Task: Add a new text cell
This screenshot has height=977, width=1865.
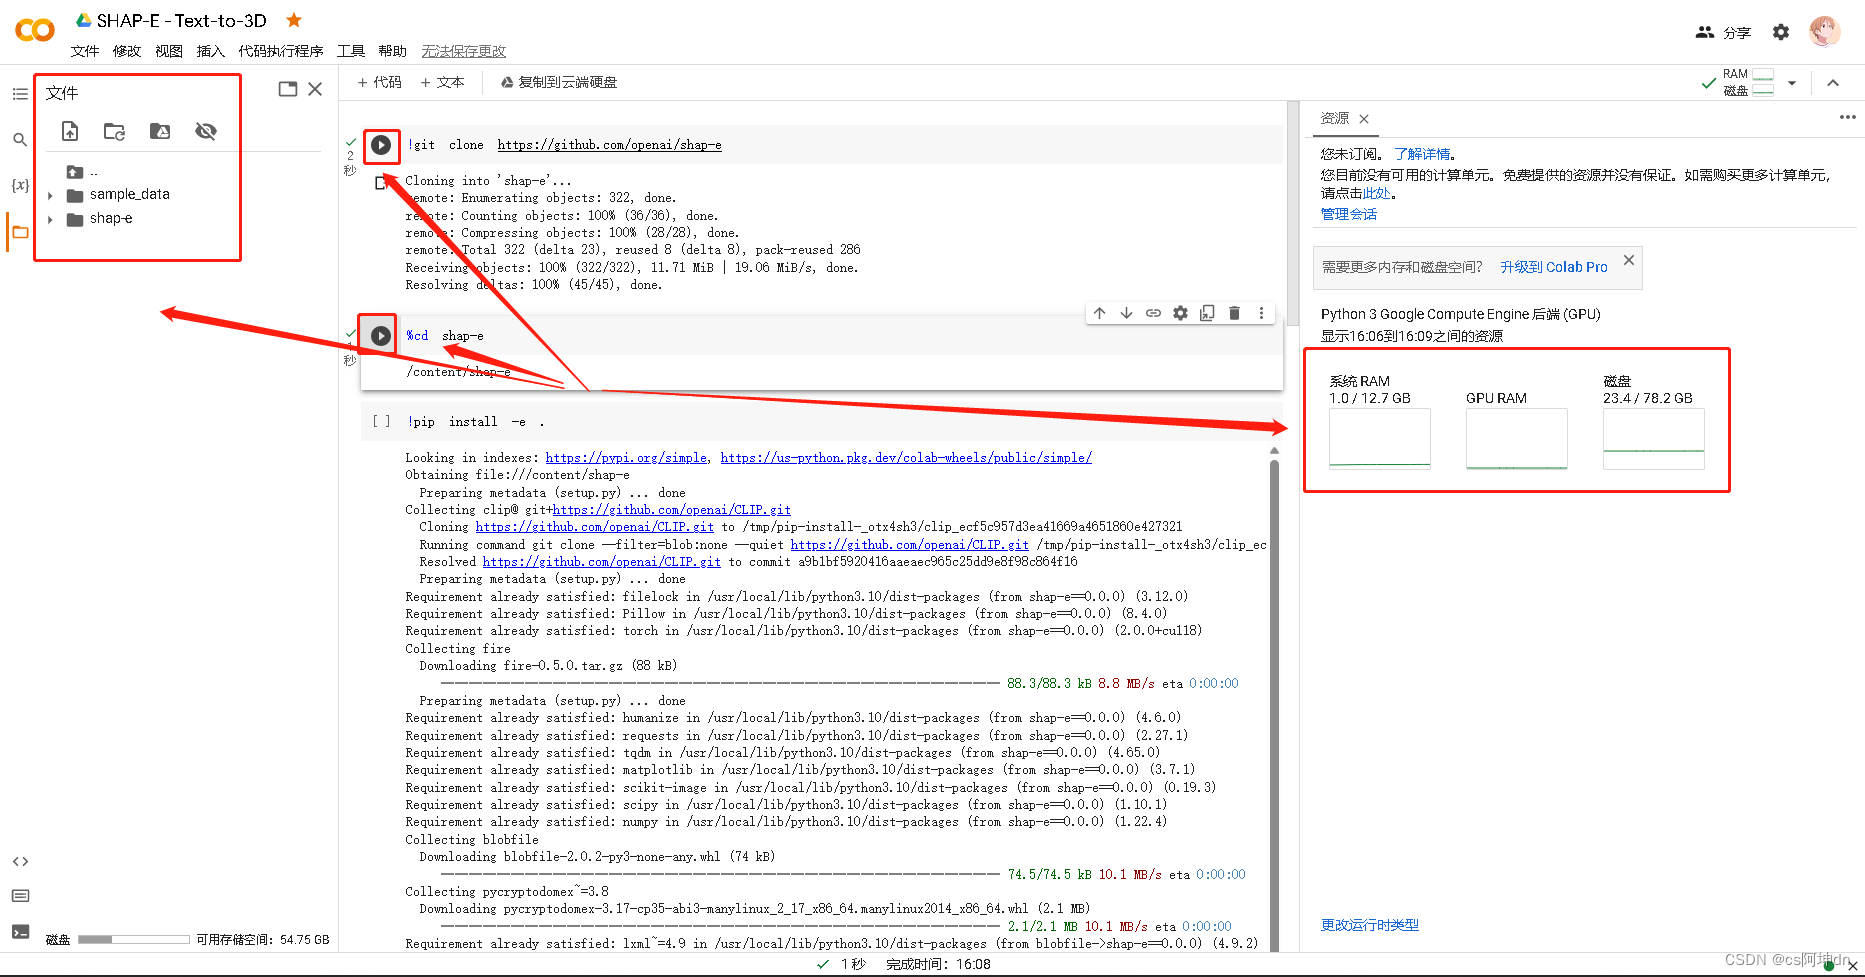Action: (x=442, y=82)
